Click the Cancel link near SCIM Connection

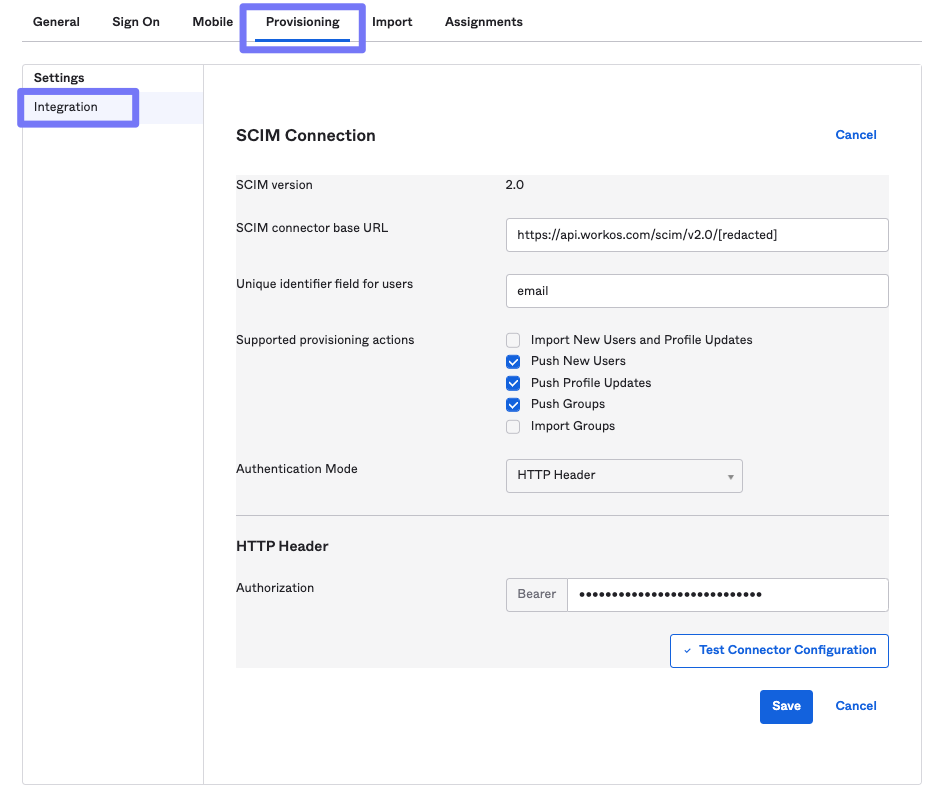(x=855, y=134)
